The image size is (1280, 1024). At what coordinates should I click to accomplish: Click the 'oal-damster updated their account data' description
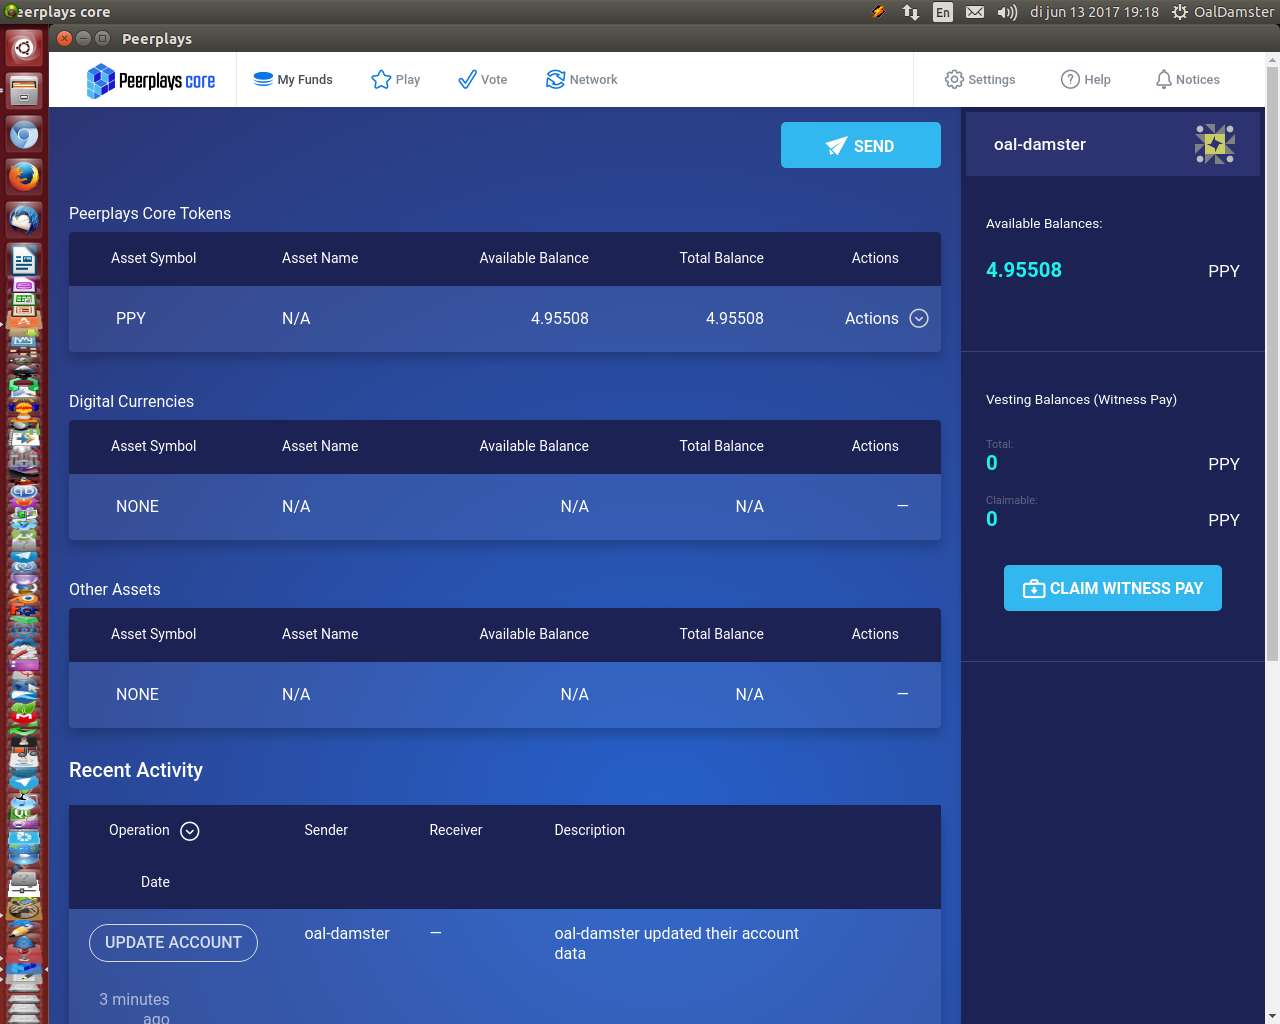(x=677, y=943)
